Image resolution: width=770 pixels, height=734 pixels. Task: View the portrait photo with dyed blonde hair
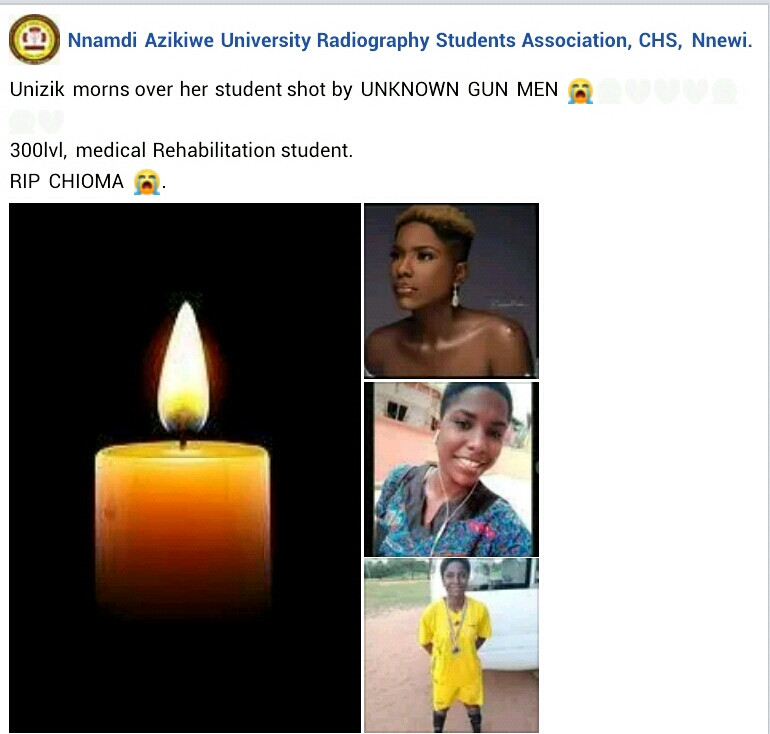pos(451,291)
